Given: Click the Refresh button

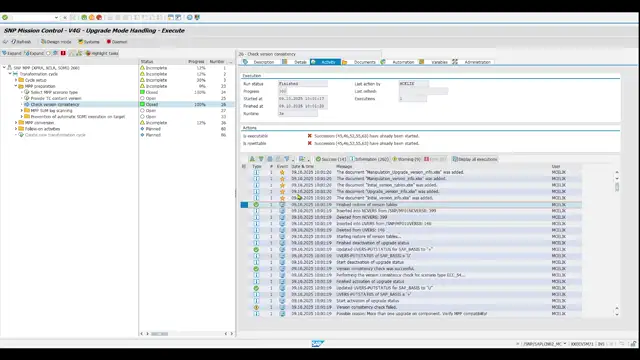Looking at the screenshot, I should [21, 42].
